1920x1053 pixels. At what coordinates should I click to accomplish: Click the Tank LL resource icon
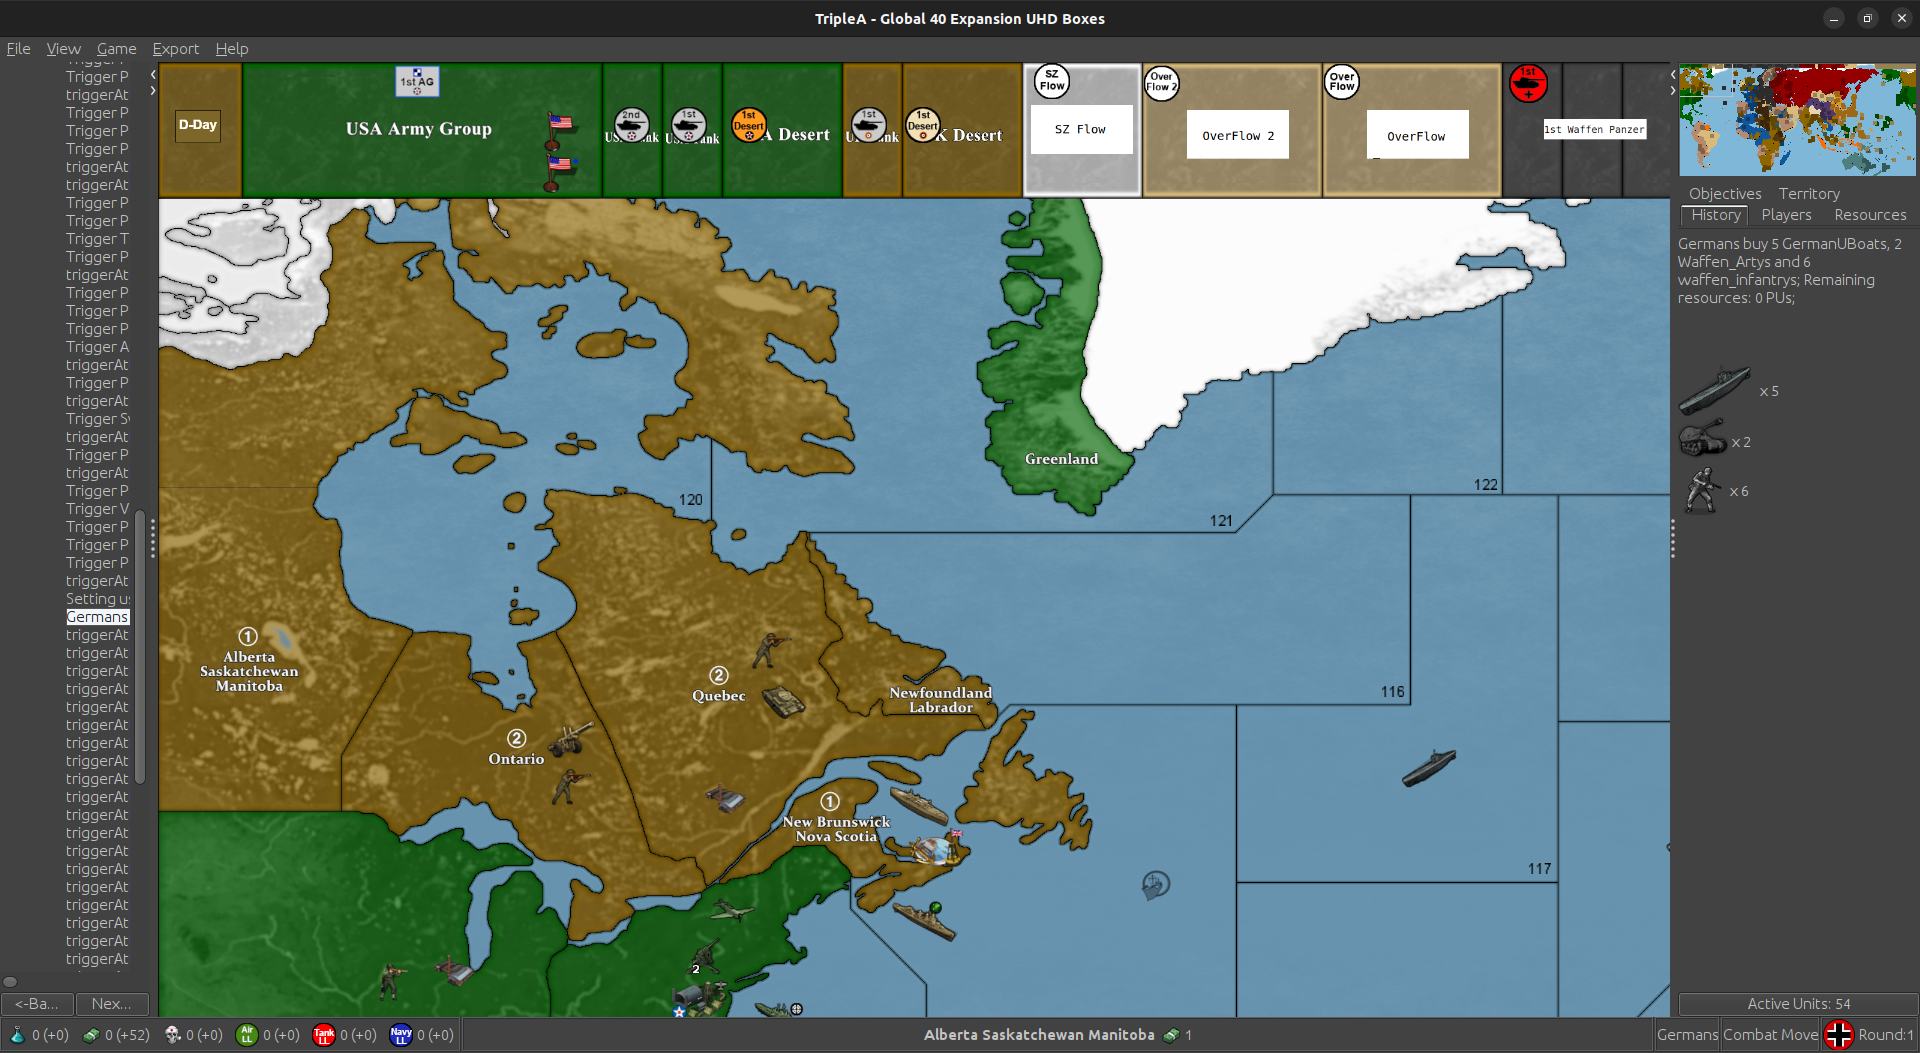tap(323, 1035)
